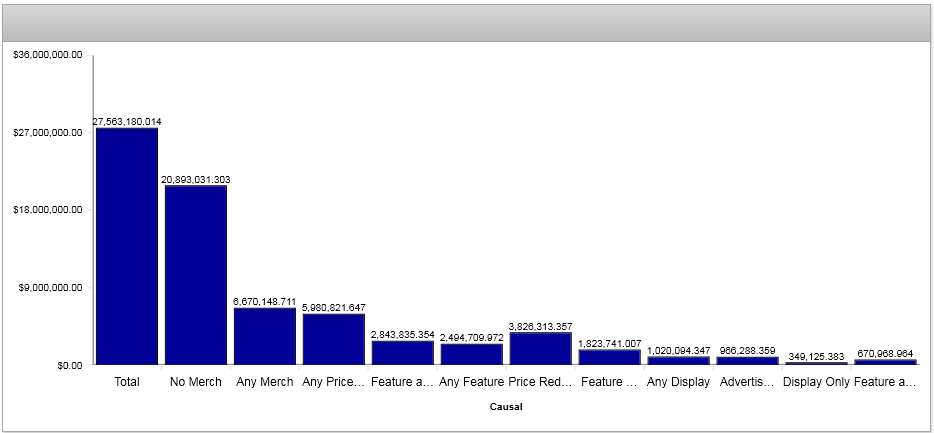The height and width of the screenshot is (433, 934).
Task: Click the 670,968.964 data label
Action: (885, 353)
